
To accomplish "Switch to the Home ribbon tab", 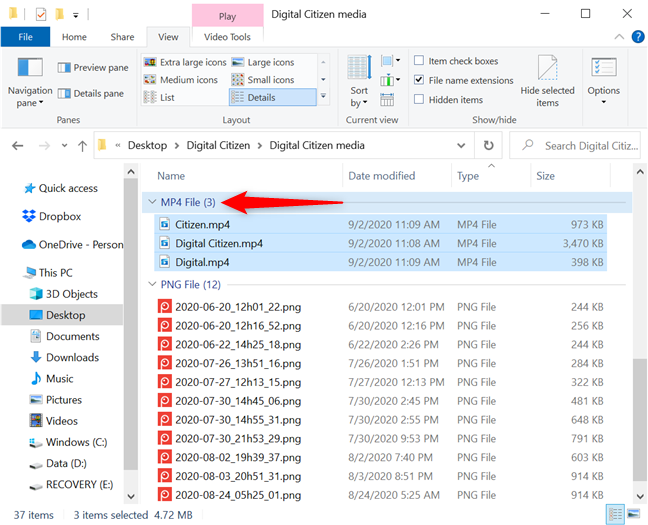I will coord(74,37).
